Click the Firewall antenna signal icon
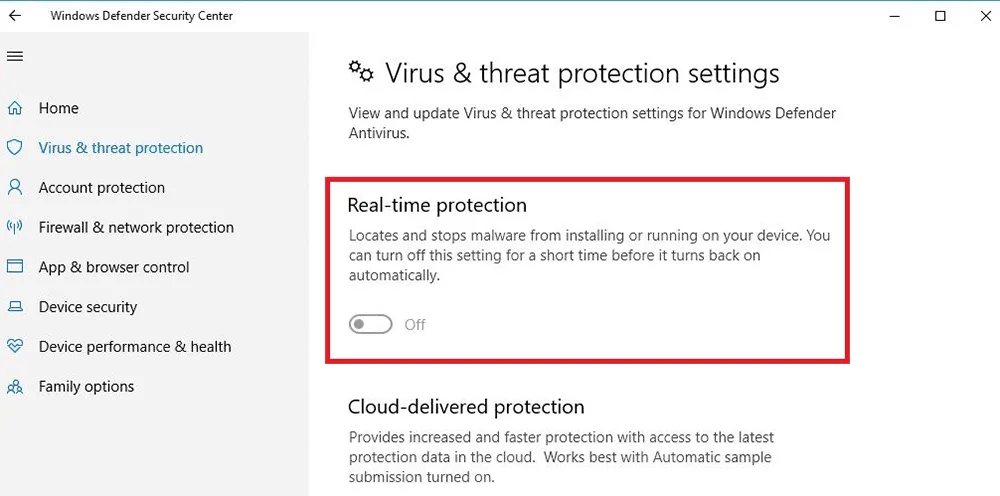The width and height of the screenshot is (1000, 496). [x=15, y=228]
